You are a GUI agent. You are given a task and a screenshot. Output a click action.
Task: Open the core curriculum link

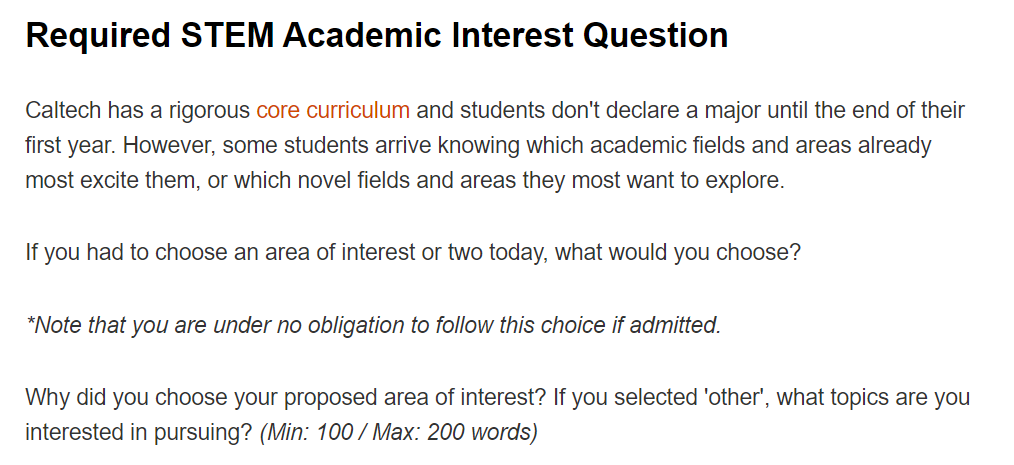pos(333,110)
